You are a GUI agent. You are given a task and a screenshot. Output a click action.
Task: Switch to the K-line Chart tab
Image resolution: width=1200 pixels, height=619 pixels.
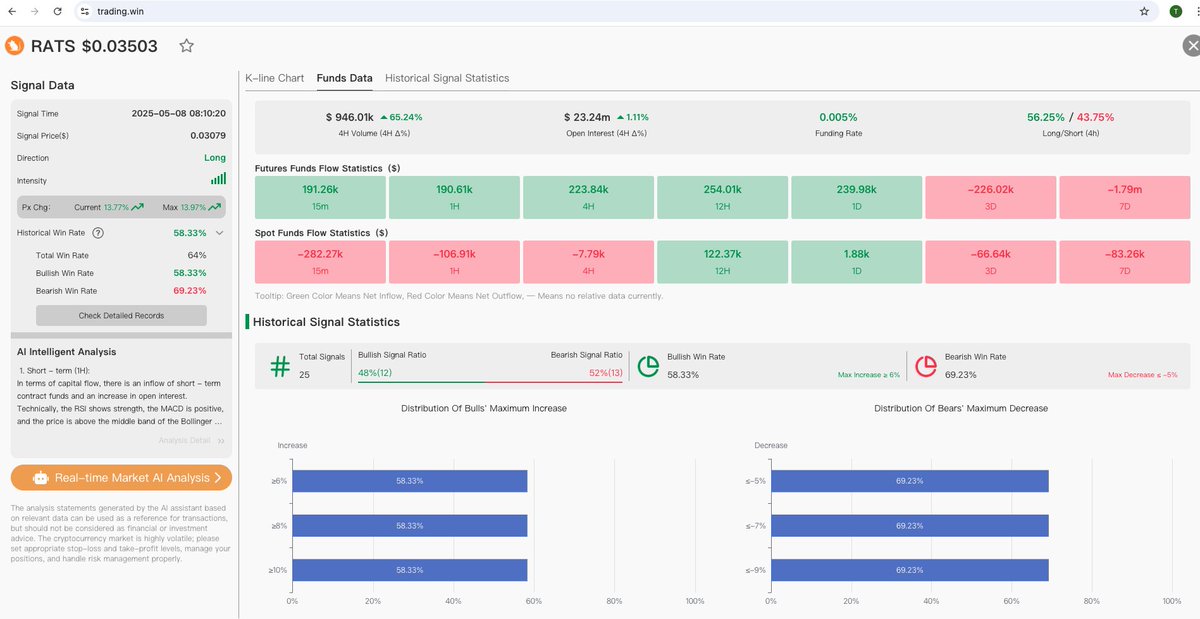coord(275,78)
